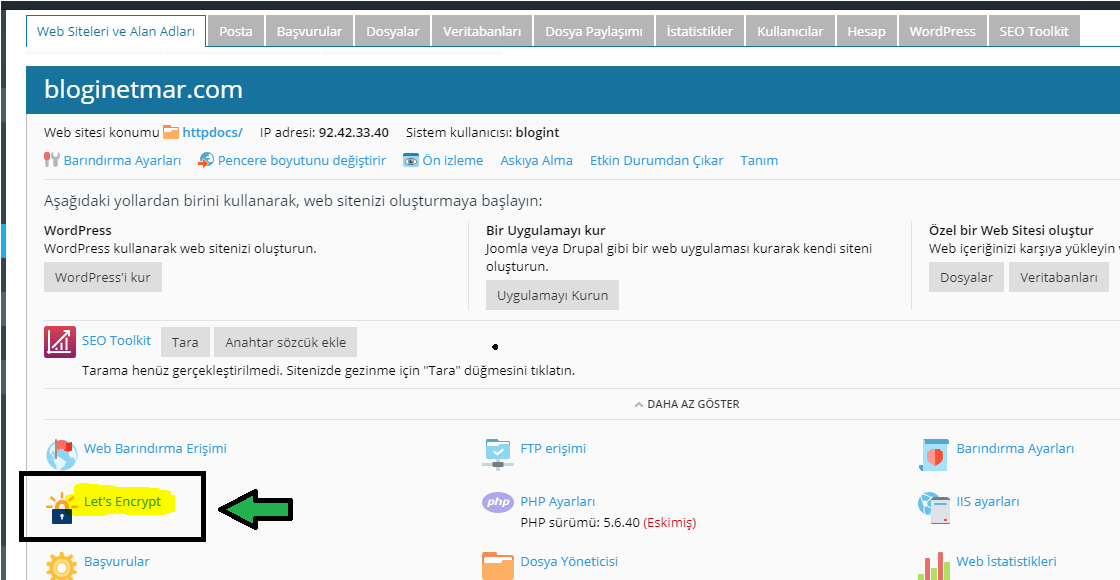Click the Ön izleme link
Image resolution: width=1120 pixels, height=580 pixels.
[x=453, y=160]
